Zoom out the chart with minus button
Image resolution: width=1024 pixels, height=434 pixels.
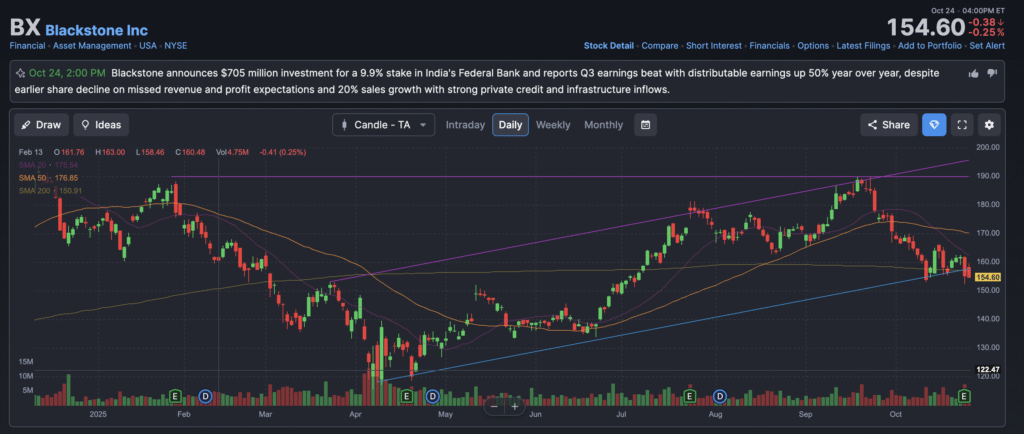point(494,406)
